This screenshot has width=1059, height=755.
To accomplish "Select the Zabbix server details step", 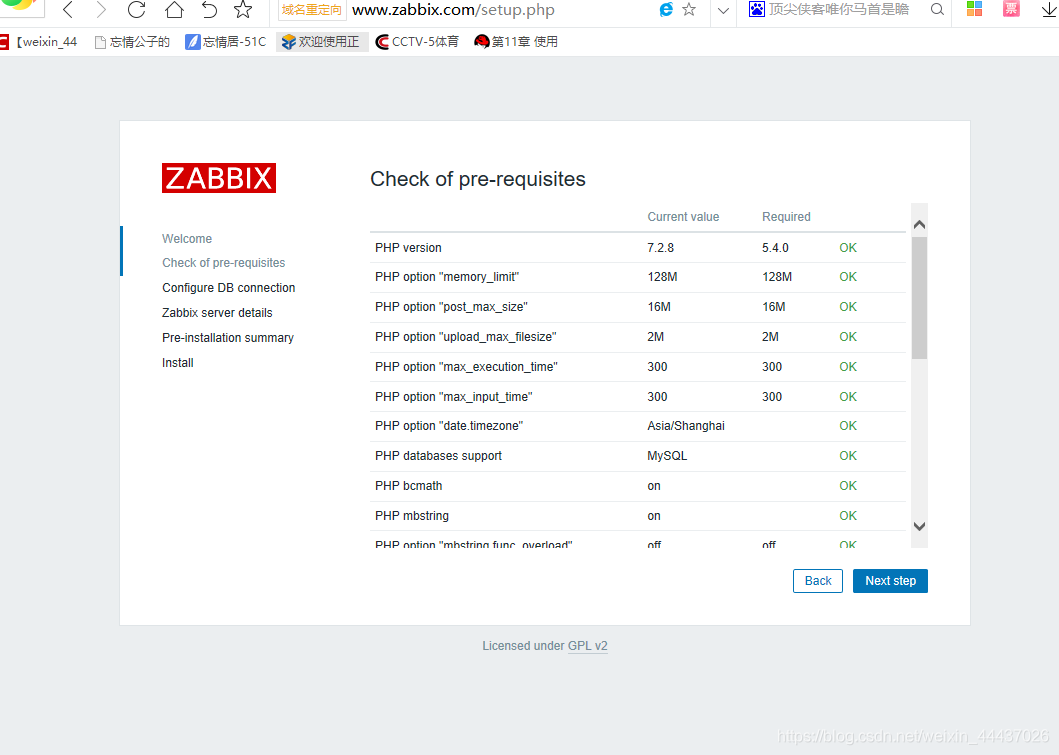I will (217, 313).
